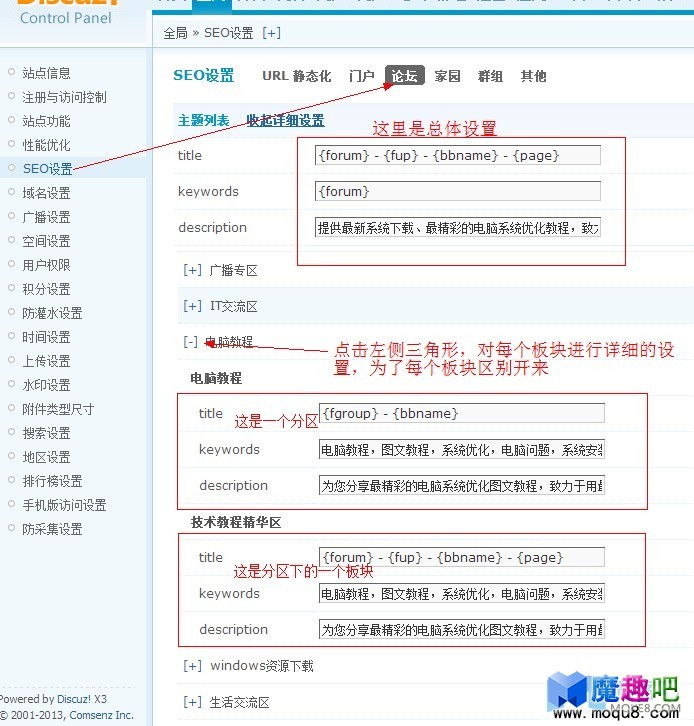Click the 电脑教程 title field {fgroup} - {bbname}
Image resolution: width=694 pixels, height=726 pixels.
click(462, 413)
